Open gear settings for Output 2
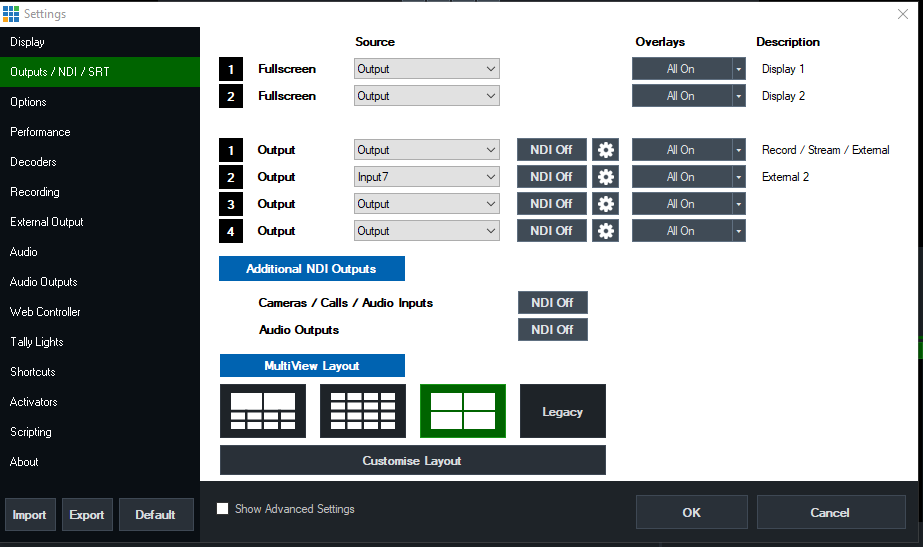 coord(605,177)
